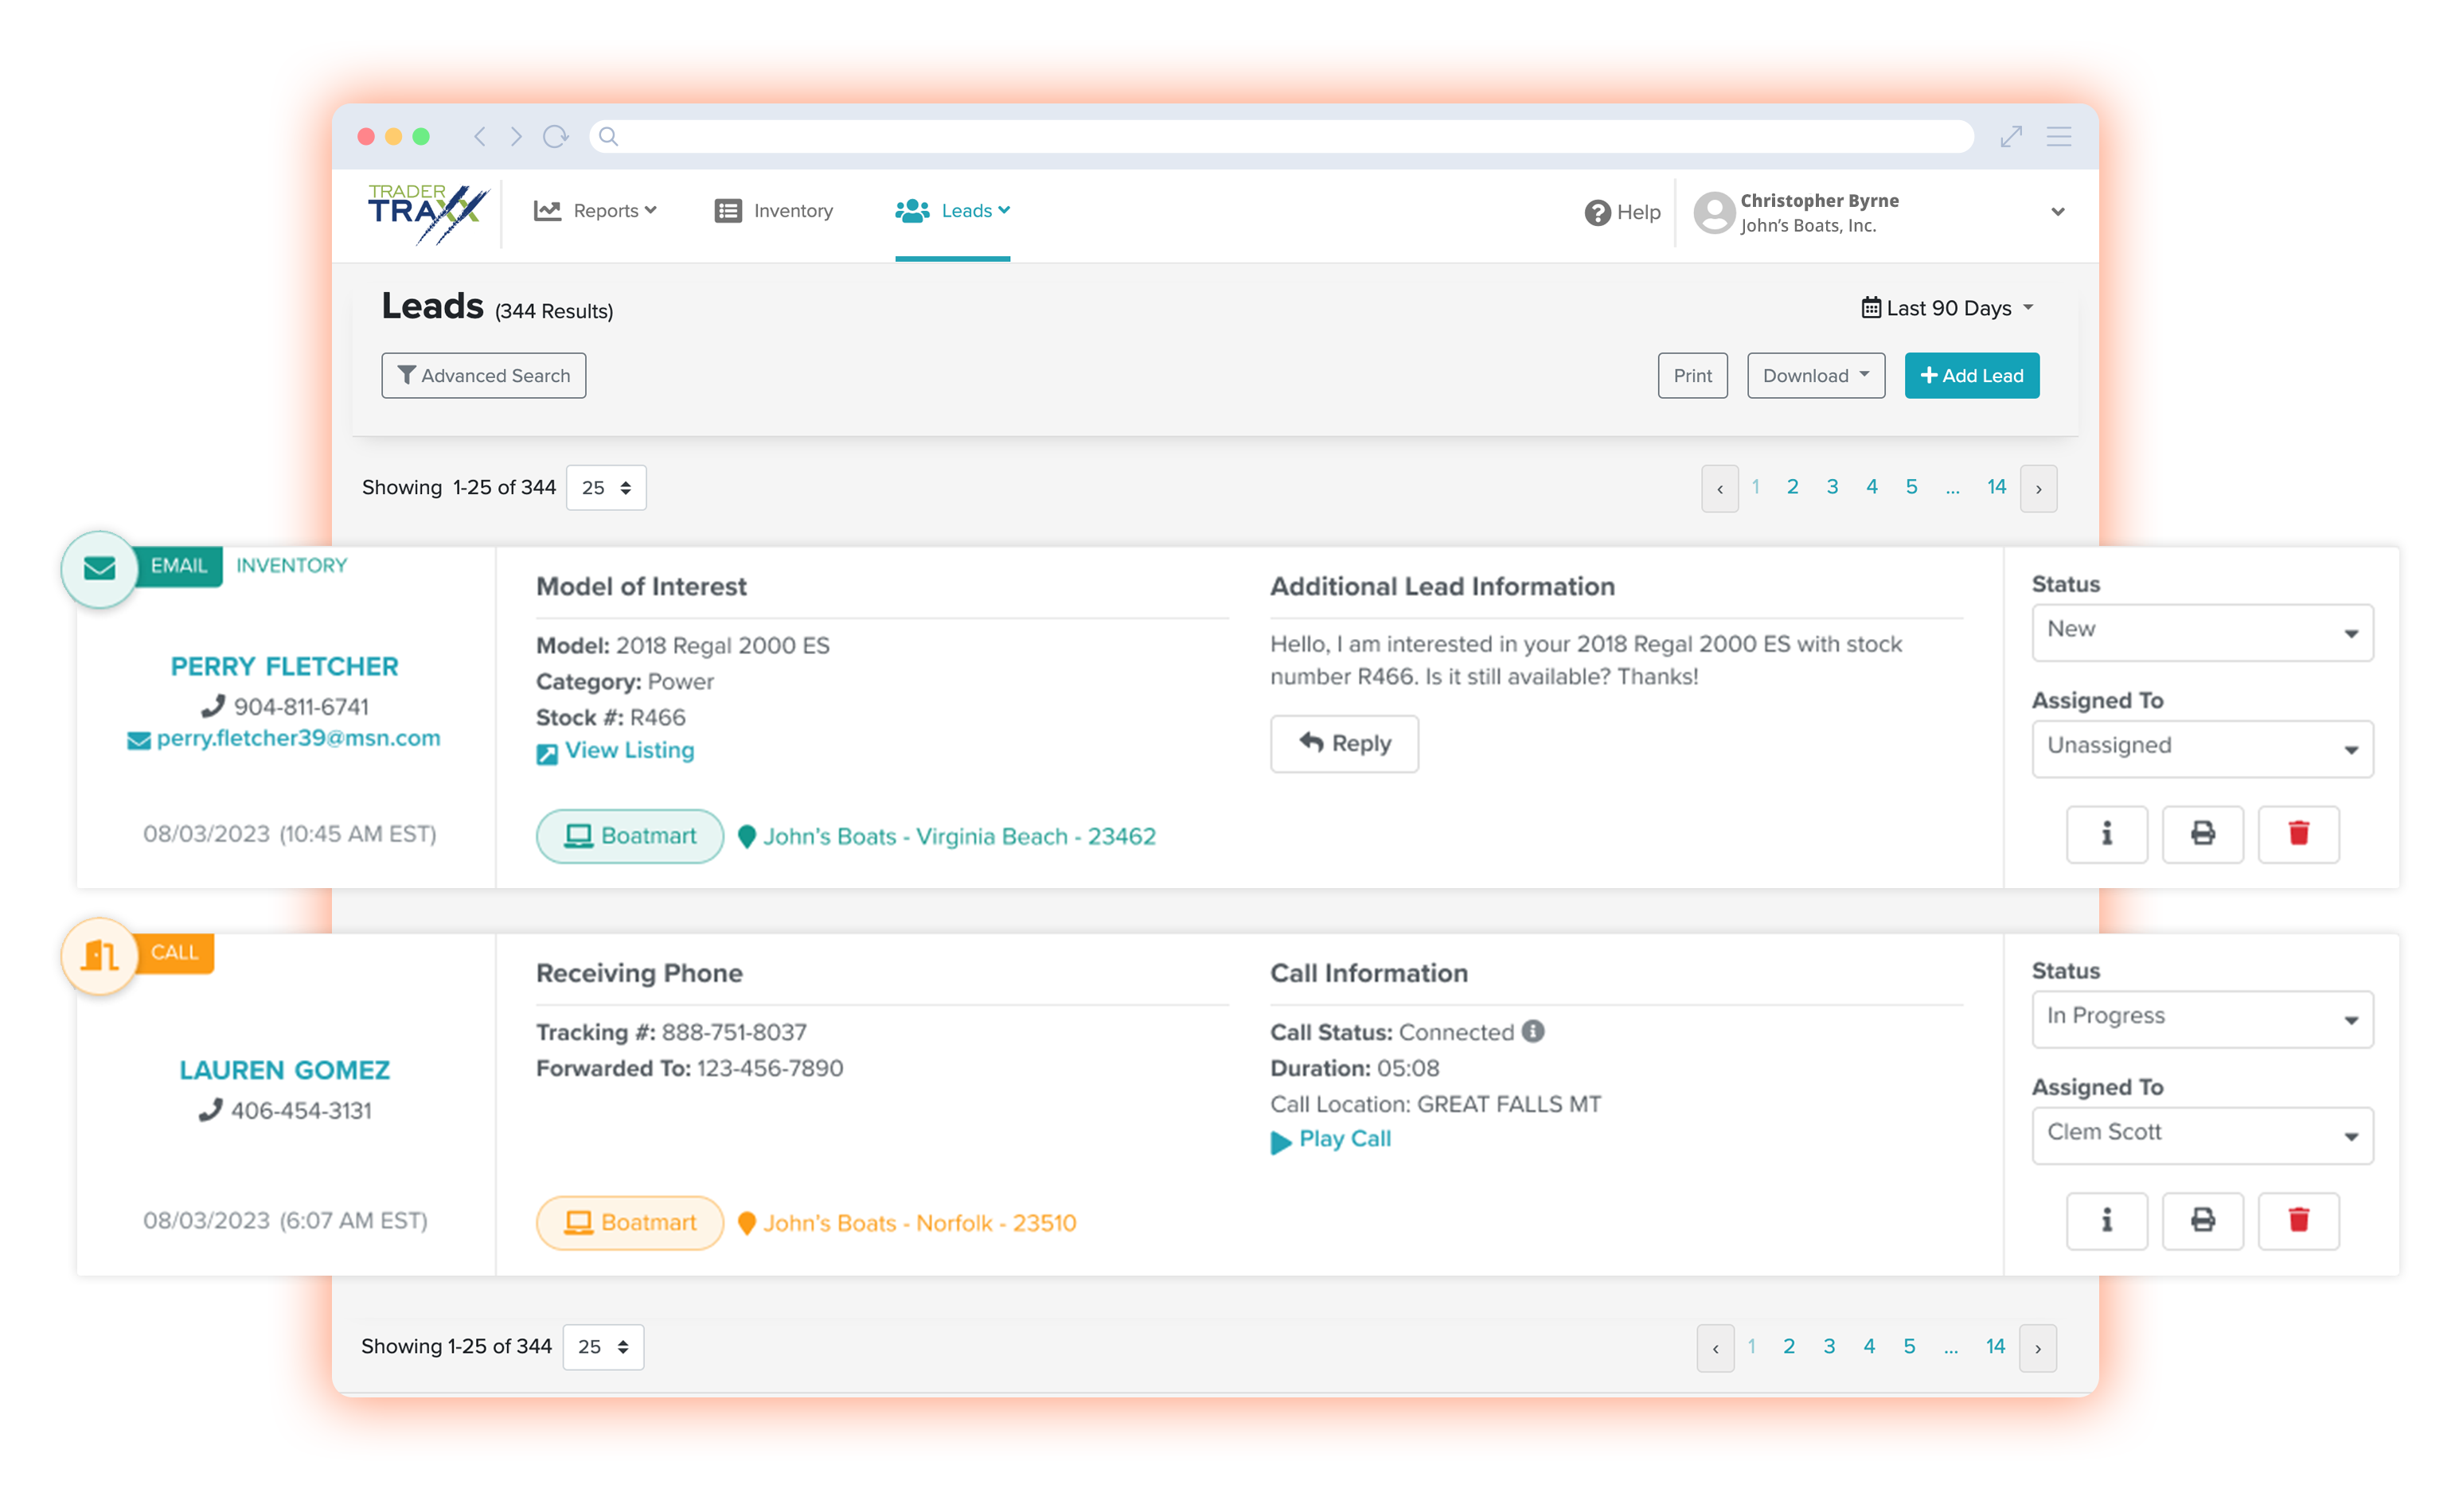The height and width of the screenshot is (1512, 2459).
Task: Go to previous page in top pagination
Action: [1719, 488]
